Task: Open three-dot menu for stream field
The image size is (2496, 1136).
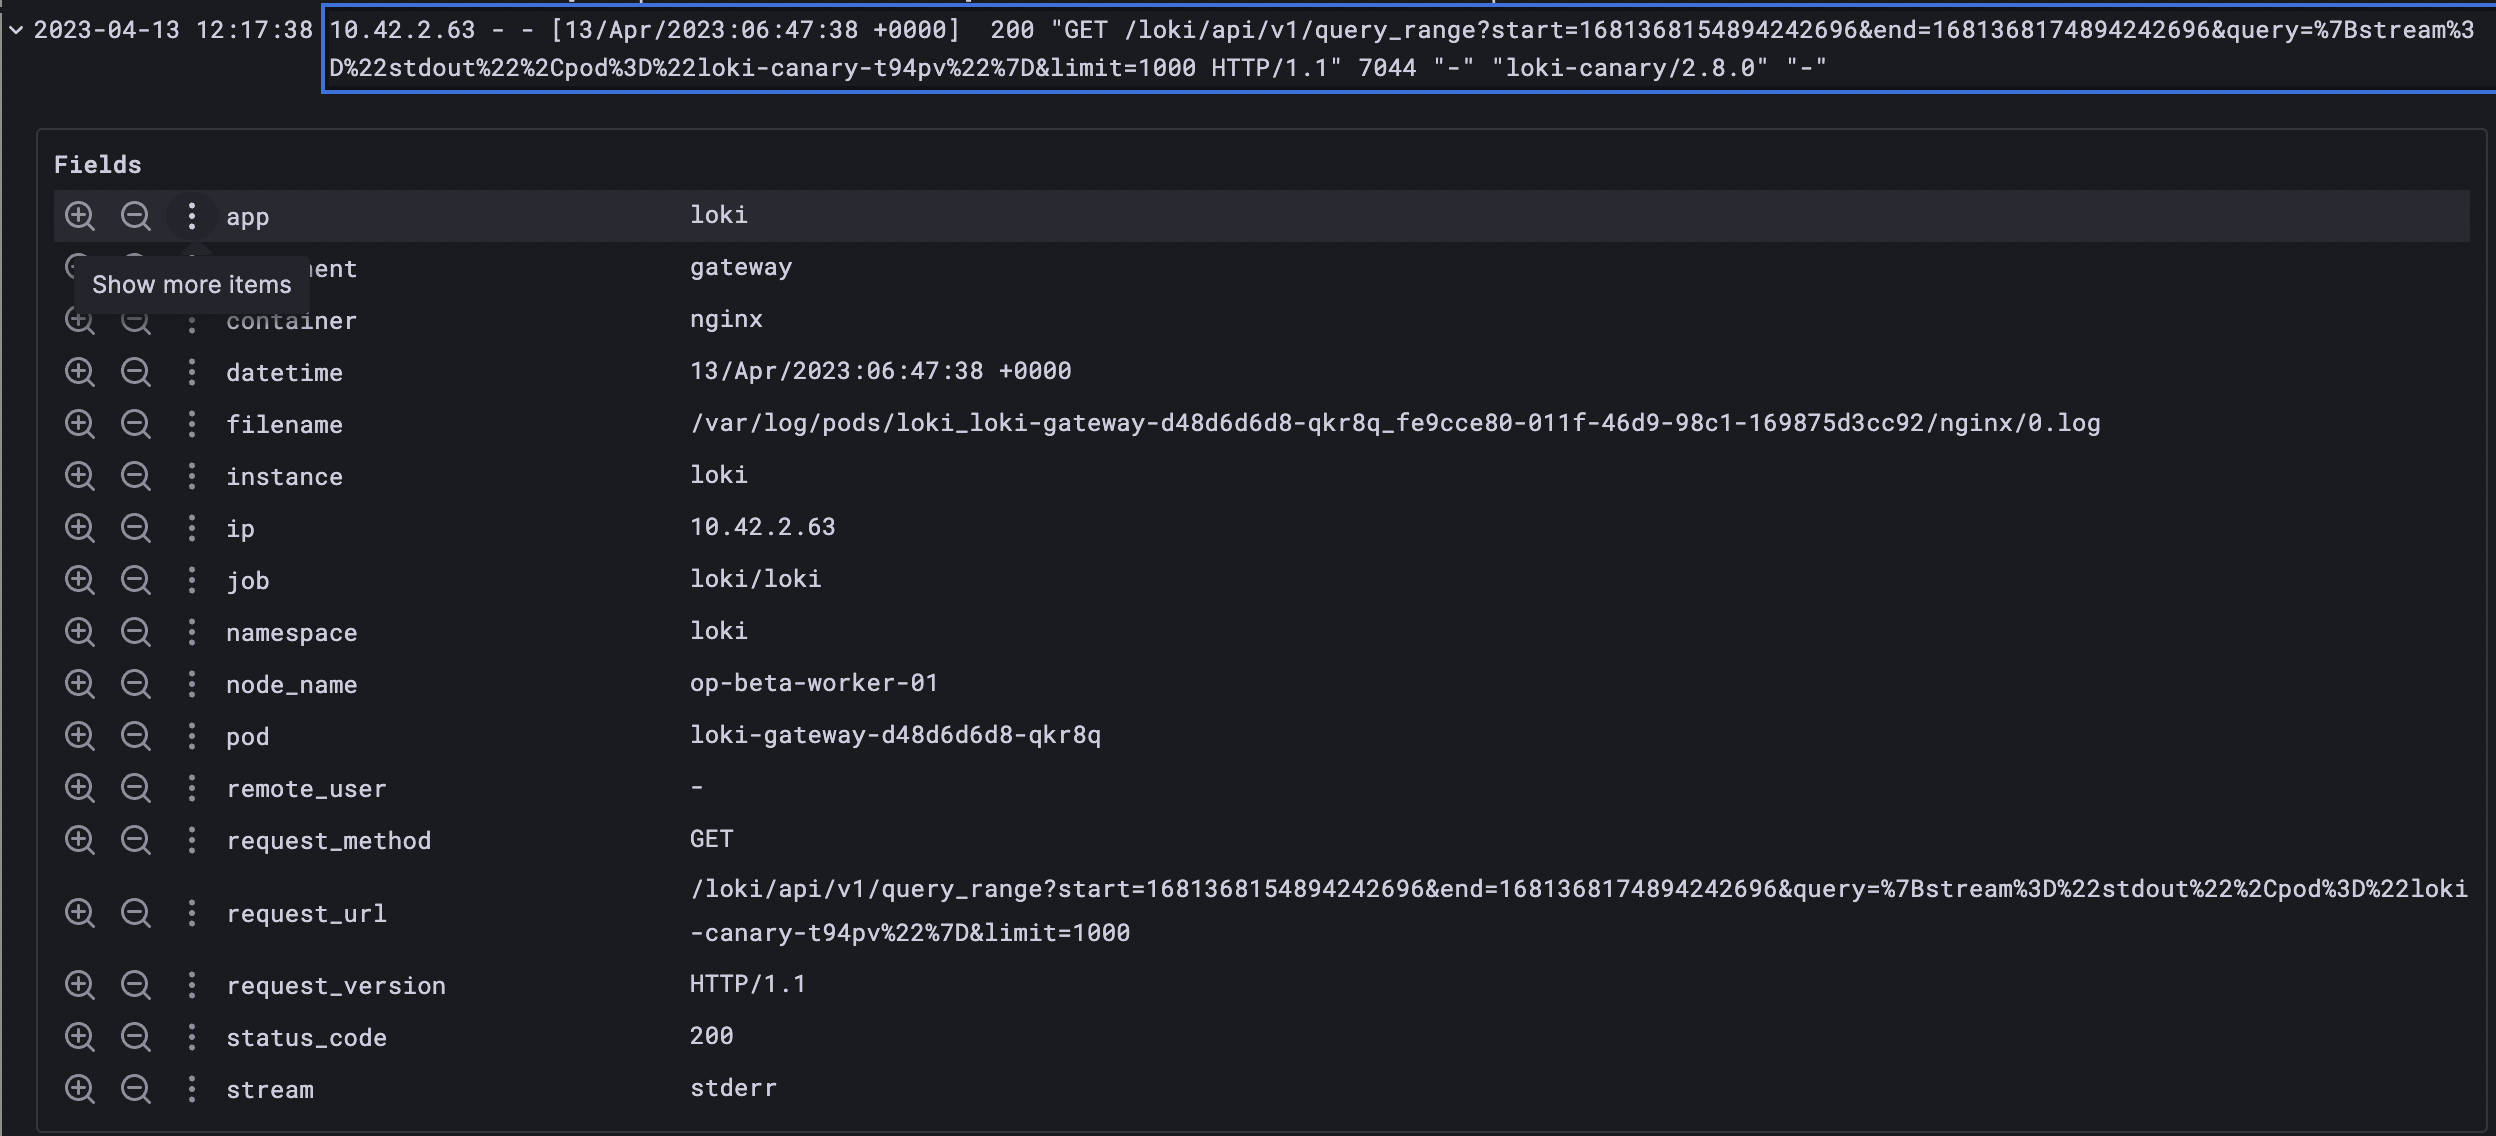Action: (x=192, y=1089)
